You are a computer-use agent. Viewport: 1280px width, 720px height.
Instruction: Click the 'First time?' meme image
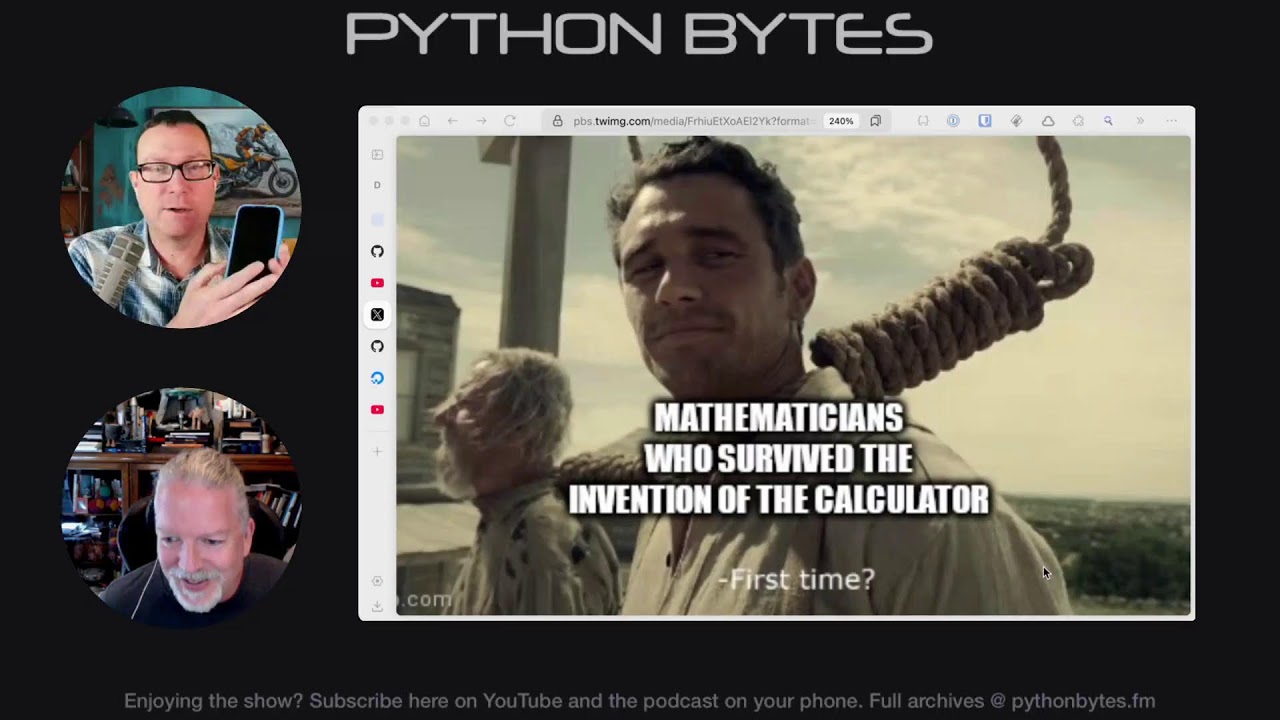pos(793,375)
